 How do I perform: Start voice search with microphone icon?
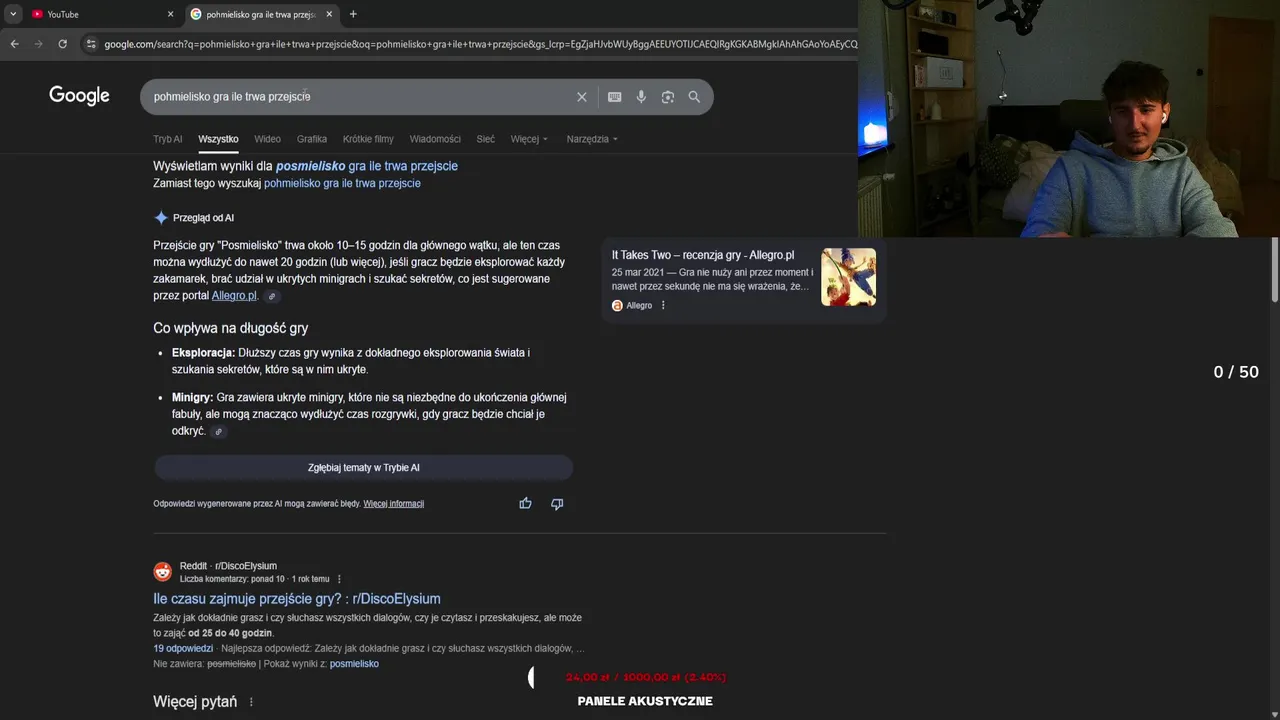[641, 97]
